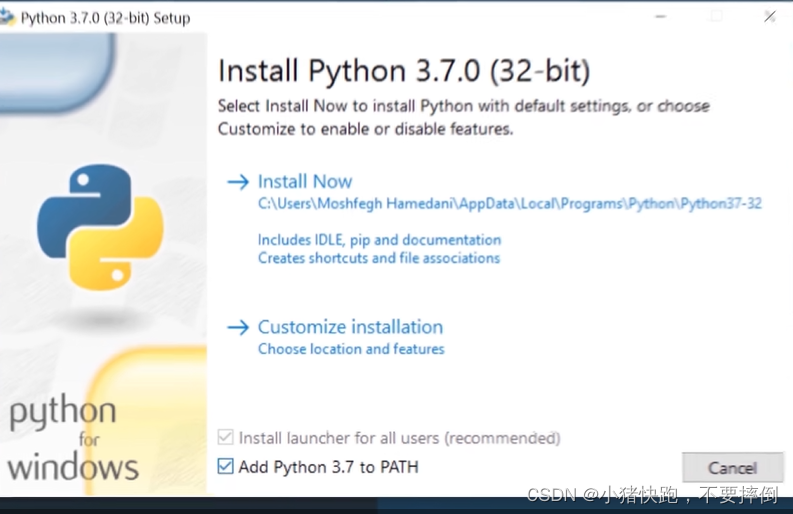
Task: Minimize the Python Setup window
Action: coord(660,17)
